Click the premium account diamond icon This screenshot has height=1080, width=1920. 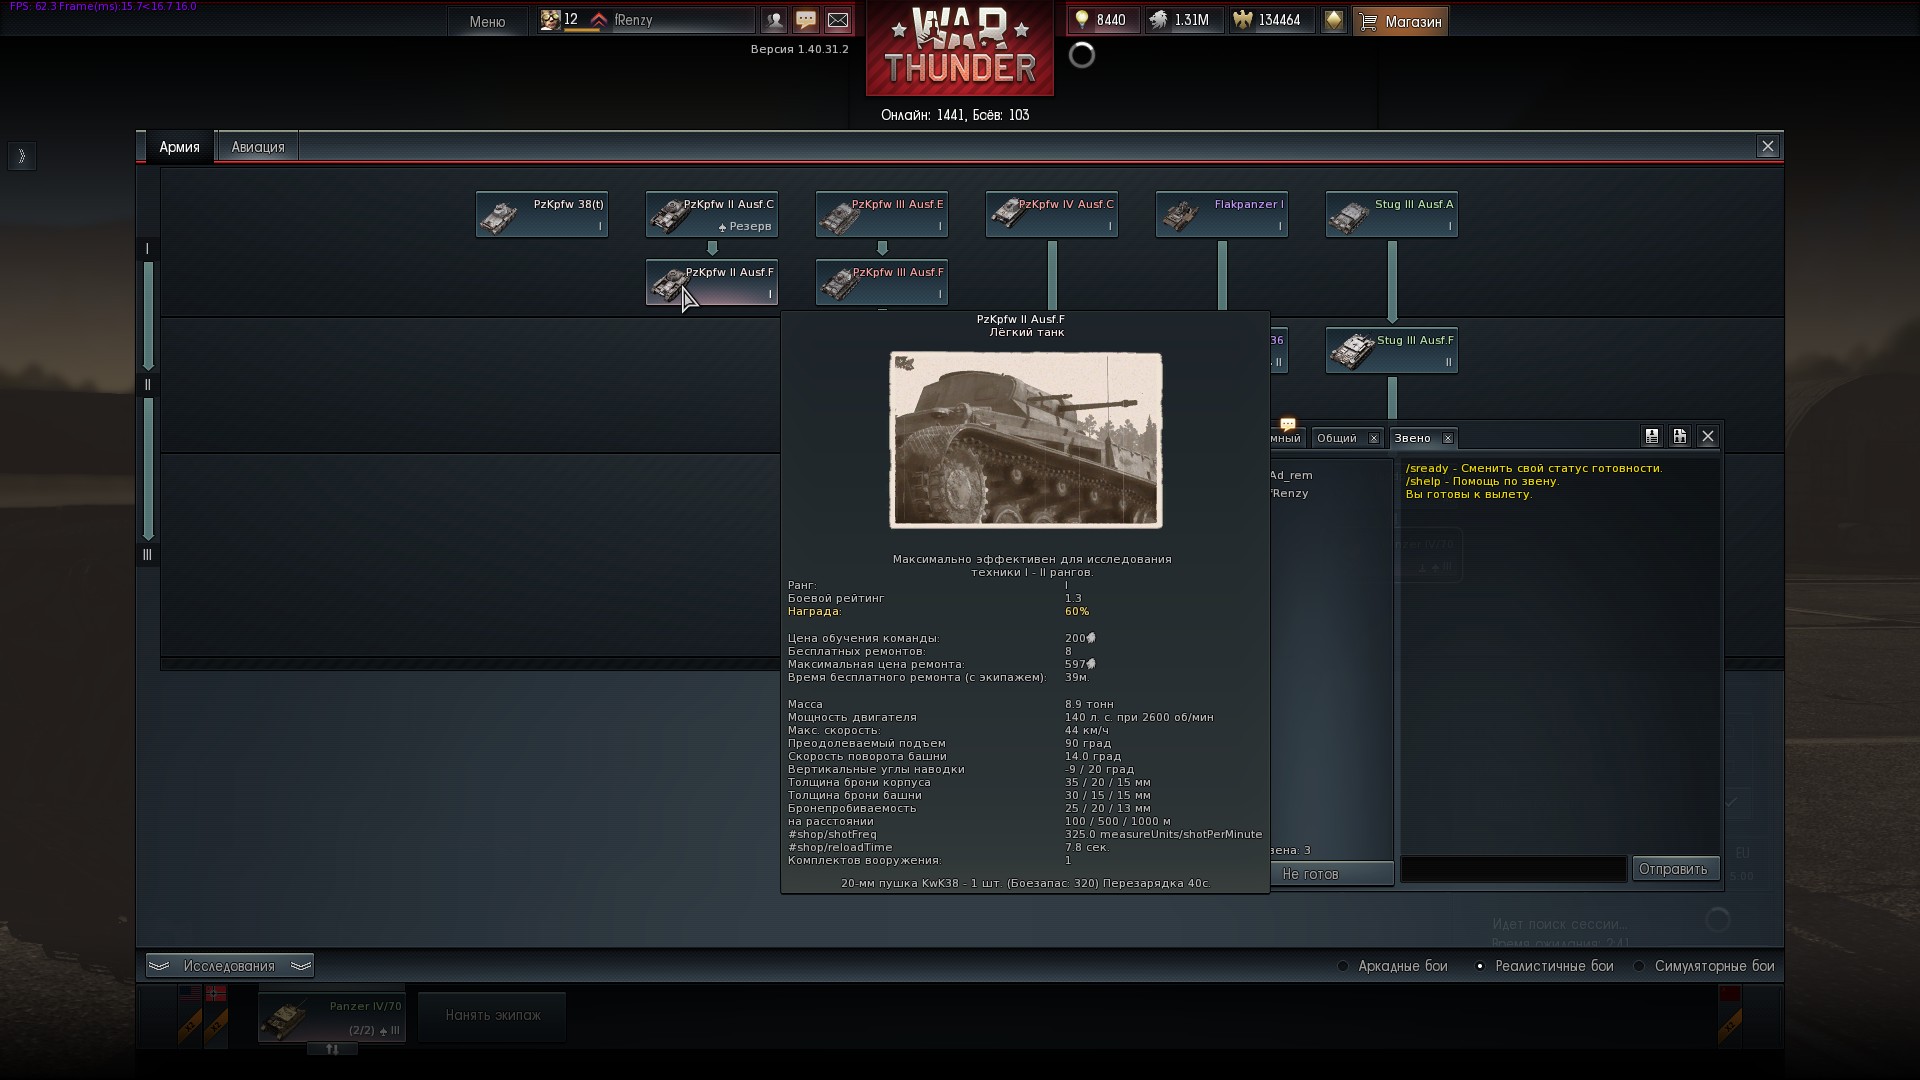click(x=1333, y=20)
